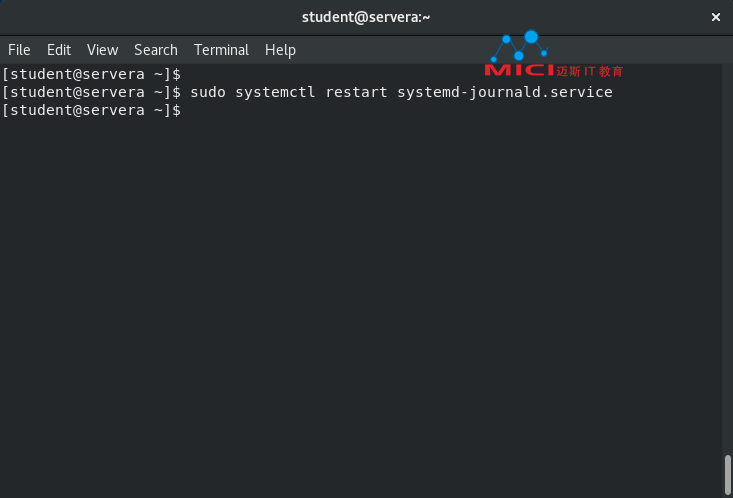Click the sudo word in command line

[208, 92]
